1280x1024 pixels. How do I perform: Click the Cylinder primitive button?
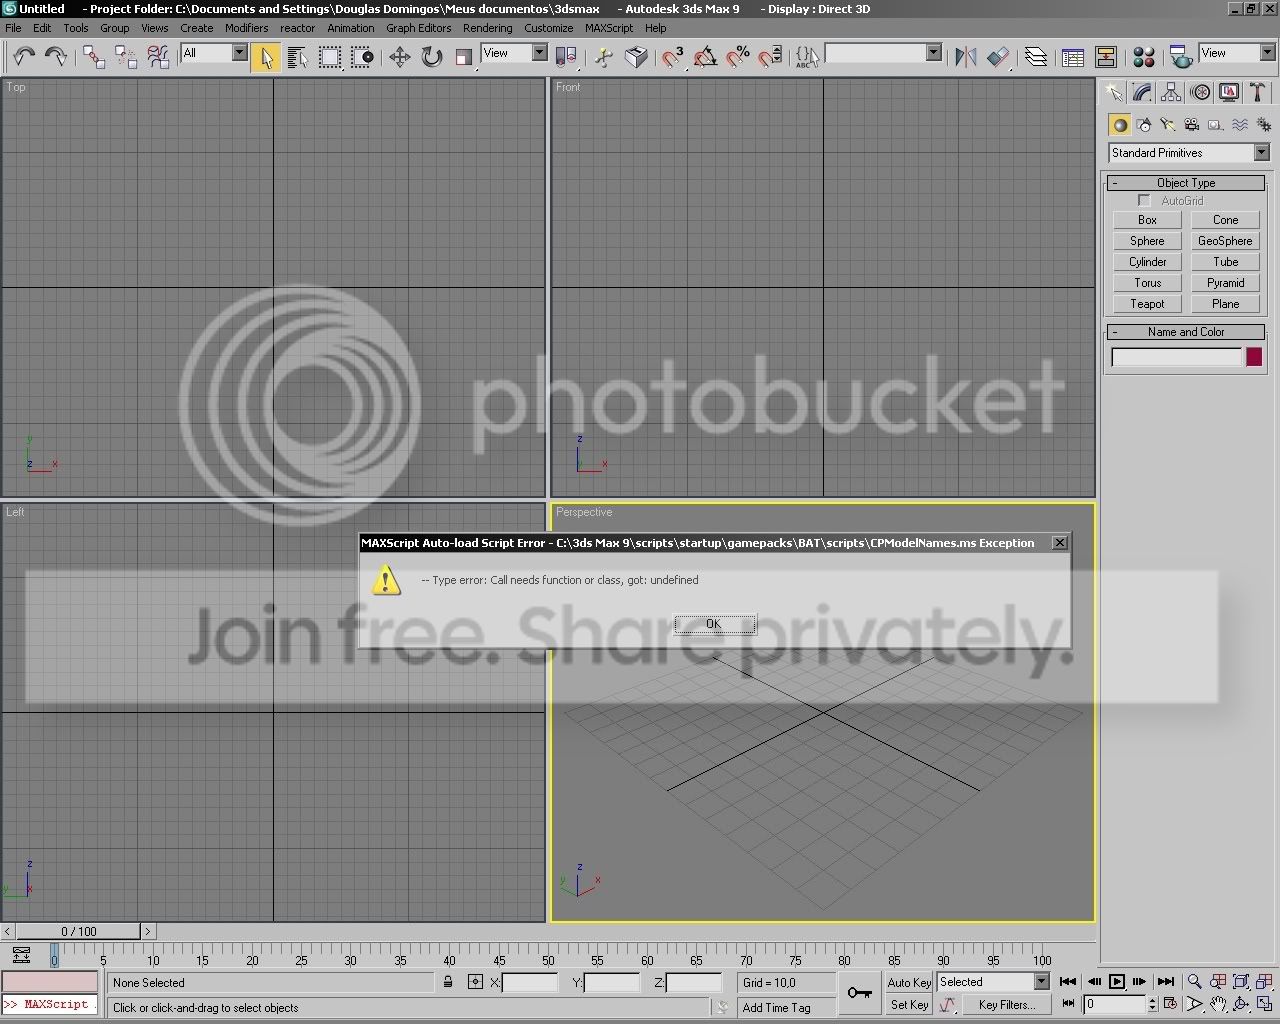click(1147, 262)
